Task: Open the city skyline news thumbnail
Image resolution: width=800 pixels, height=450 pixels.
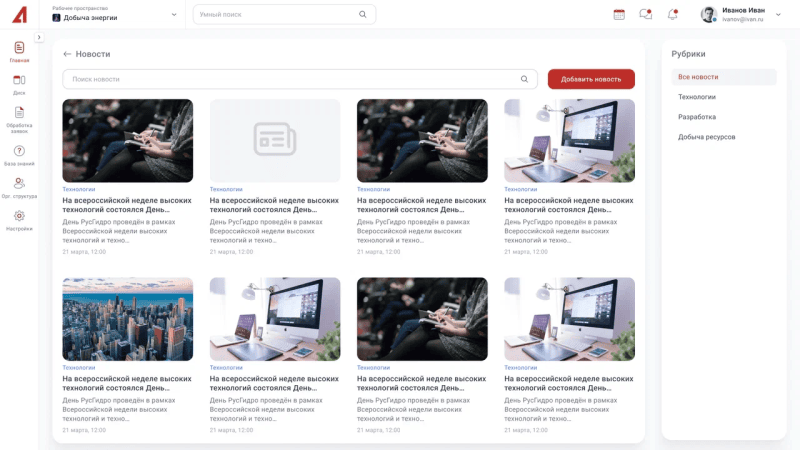Action: (x=127, y=319)
